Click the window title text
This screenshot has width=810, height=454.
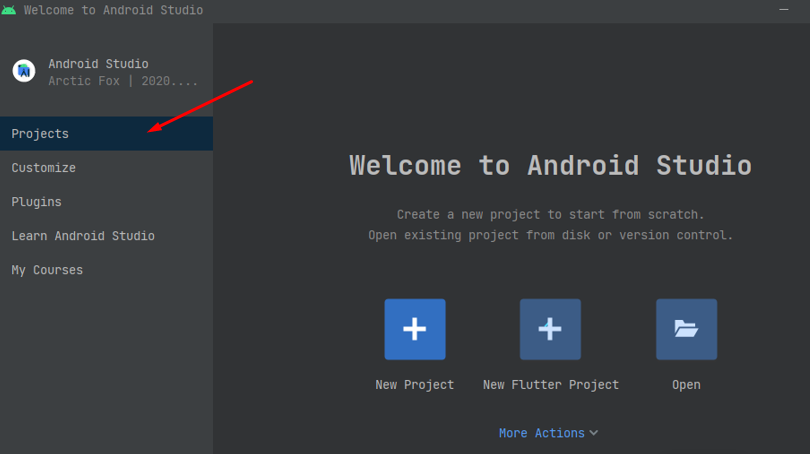click(113, 10)
